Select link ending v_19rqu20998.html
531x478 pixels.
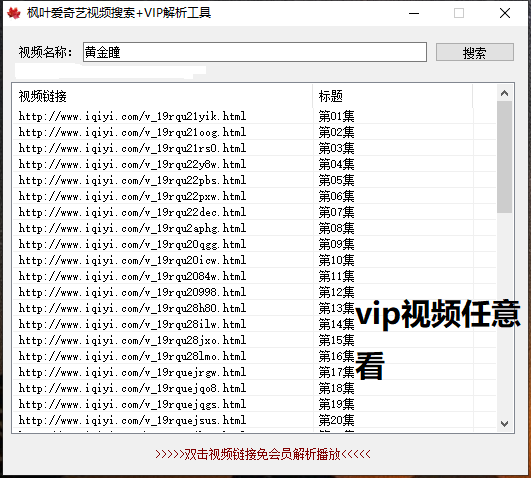(132, 292)
